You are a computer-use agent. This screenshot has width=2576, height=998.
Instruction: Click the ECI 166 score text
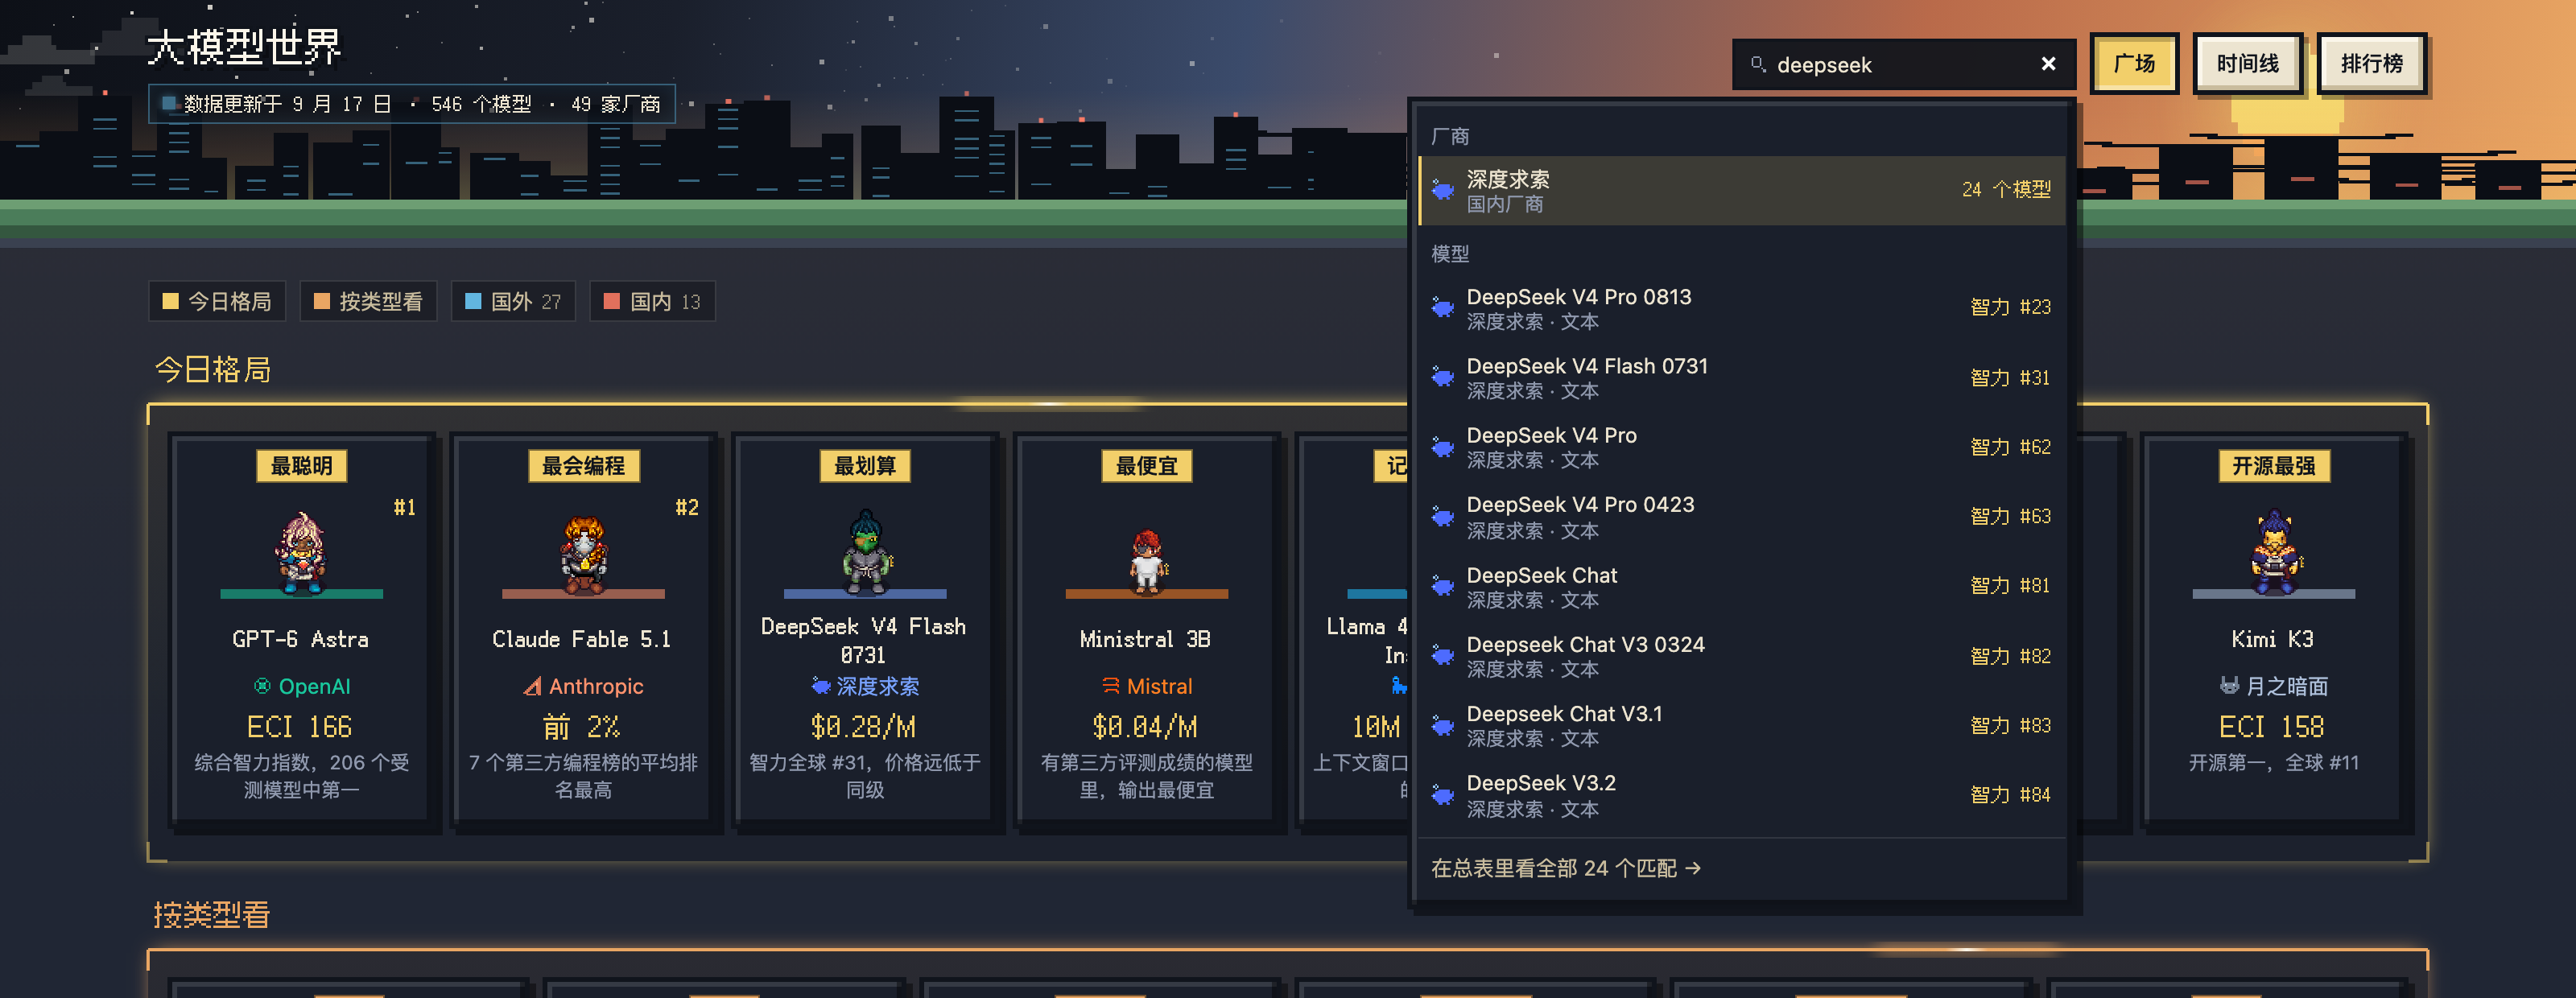point(299,727)
